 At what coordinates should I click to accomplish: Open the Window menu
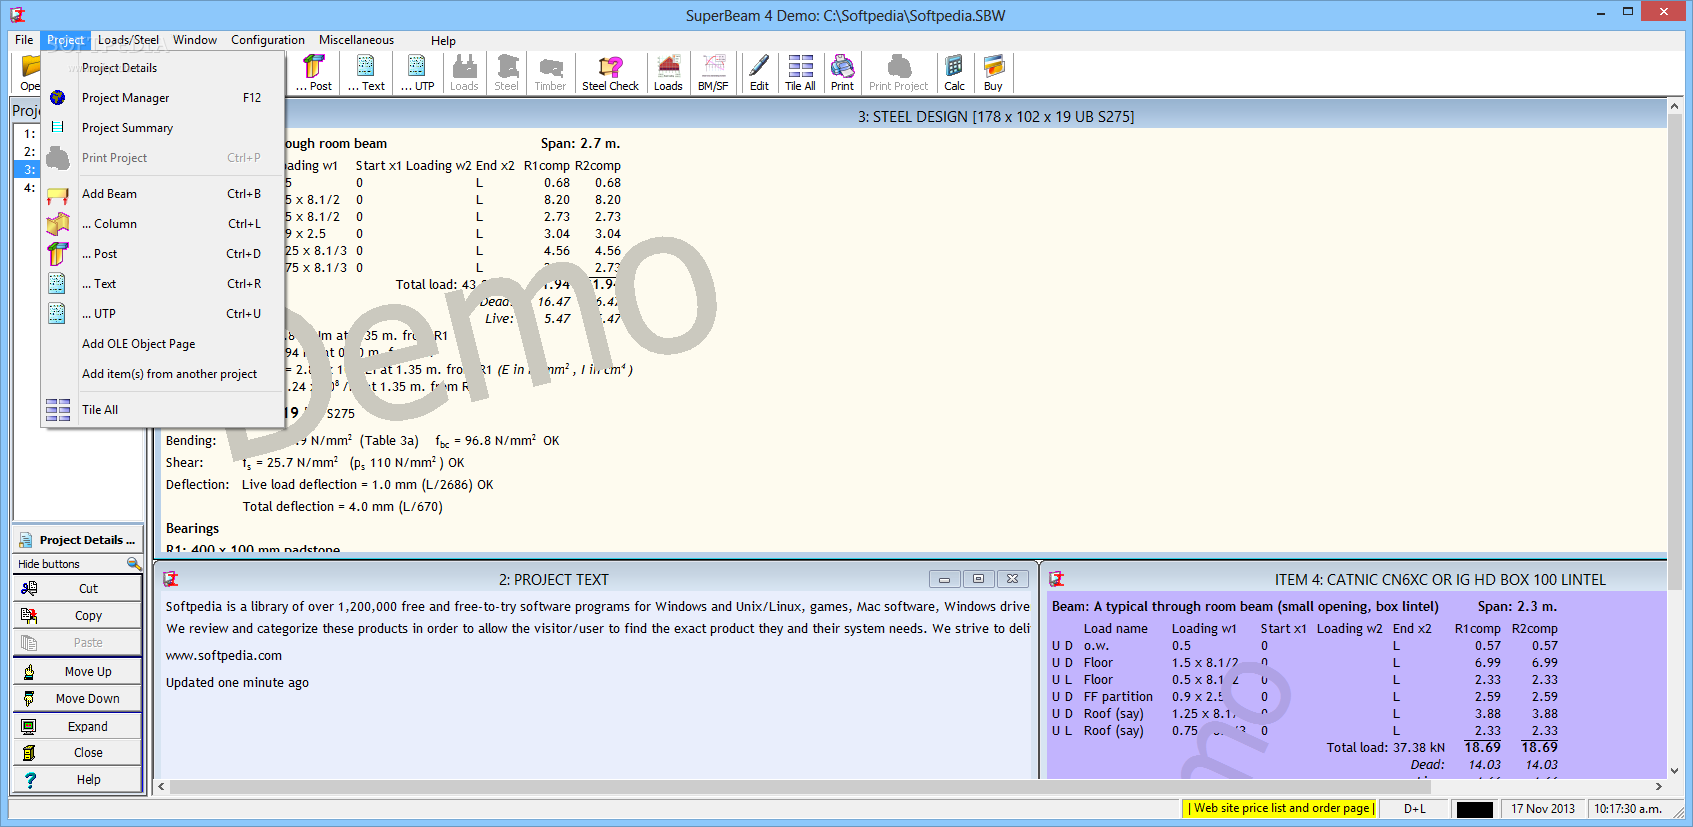(195, 40)
